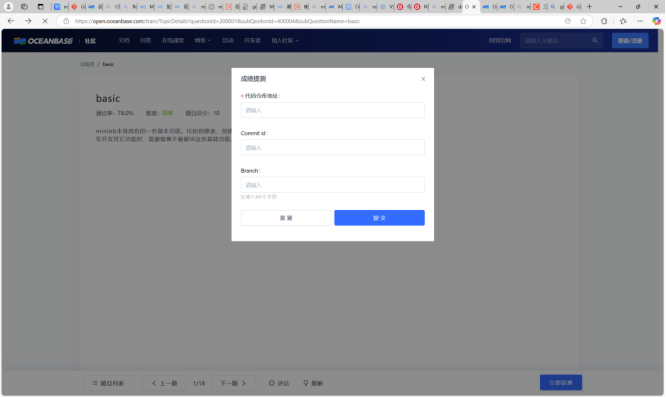Open the 评论 comments icon link
Image resolution: width=666 pixels, height=397 pixels.
(x=279, y=383)
